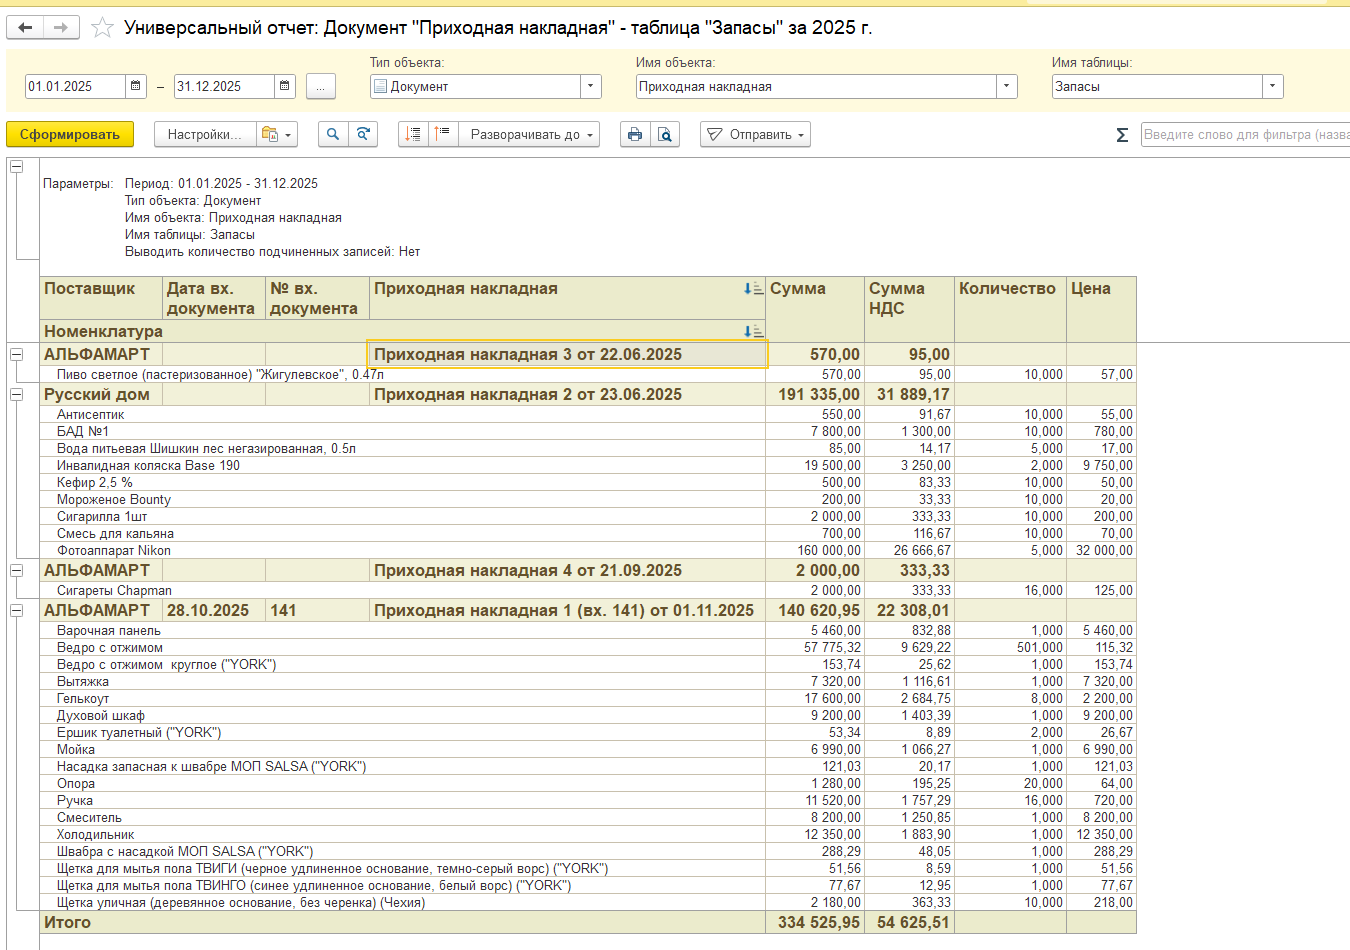Expand the Разворачивать до menu

point(529,134)
